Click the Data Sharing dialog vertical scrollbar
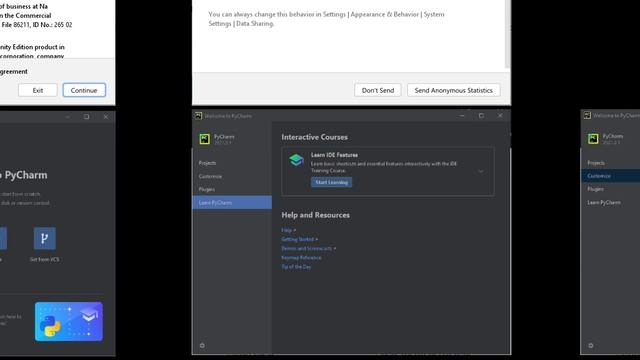 pyautogui.click(x=507, y=33)
